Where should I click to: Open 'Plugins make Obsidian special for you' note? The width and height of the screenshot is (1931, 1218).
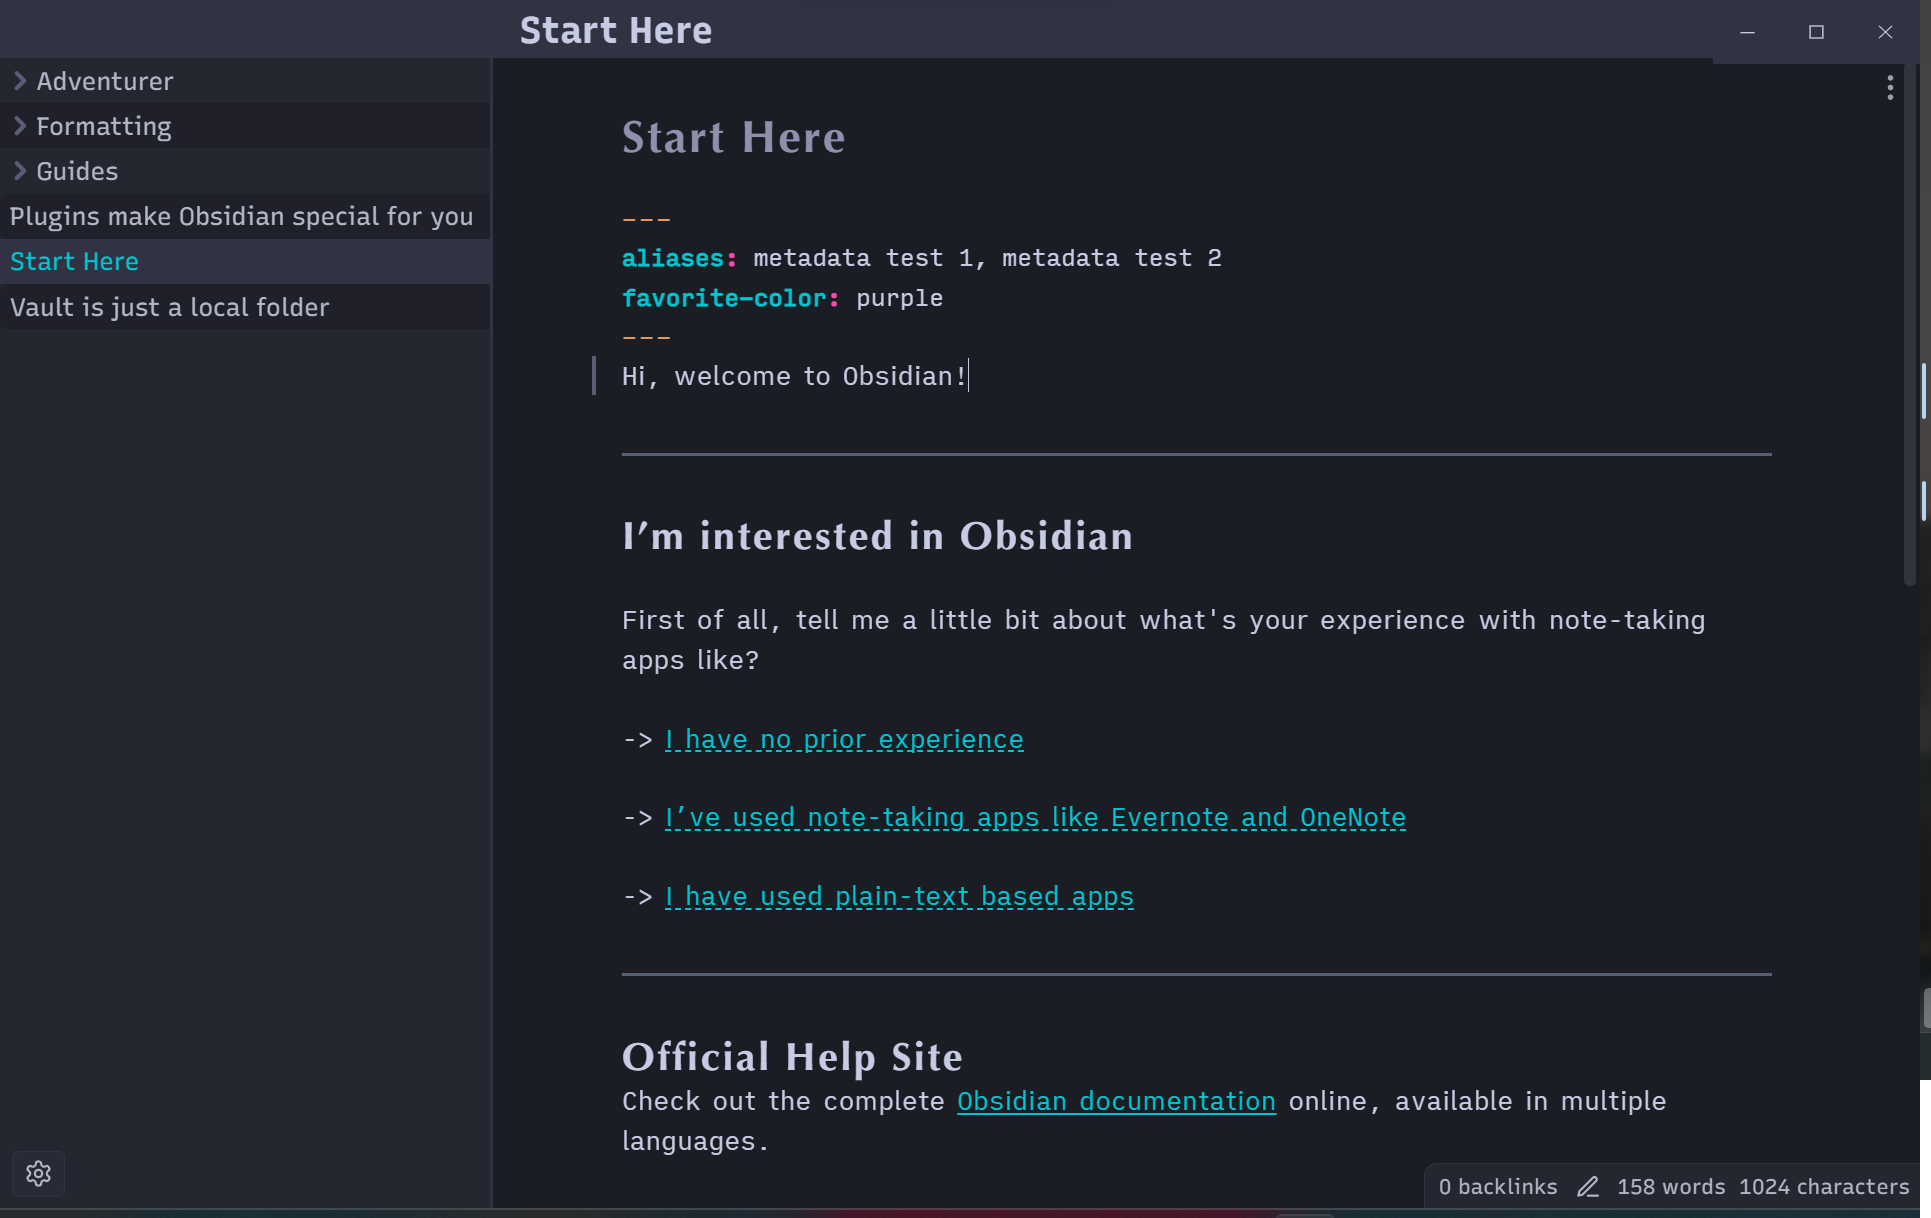pyautogui.click(x=241, y=216)
